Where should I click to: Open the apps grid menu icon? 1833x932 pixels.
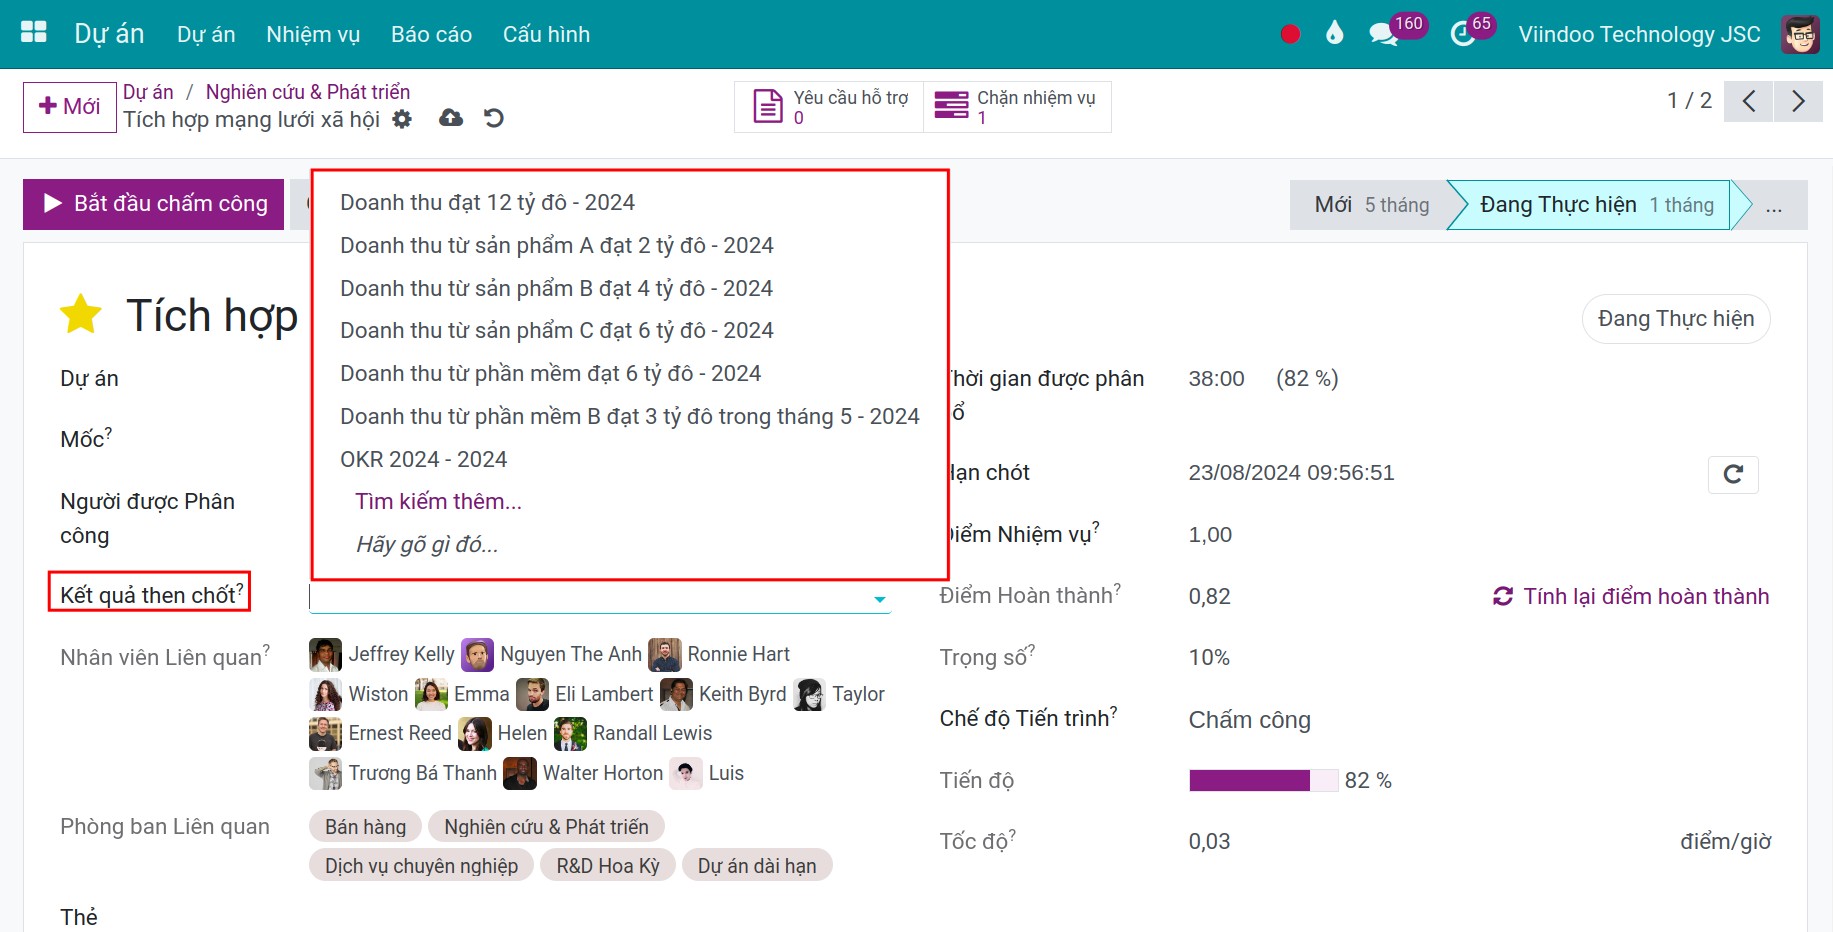pos(34,33)
